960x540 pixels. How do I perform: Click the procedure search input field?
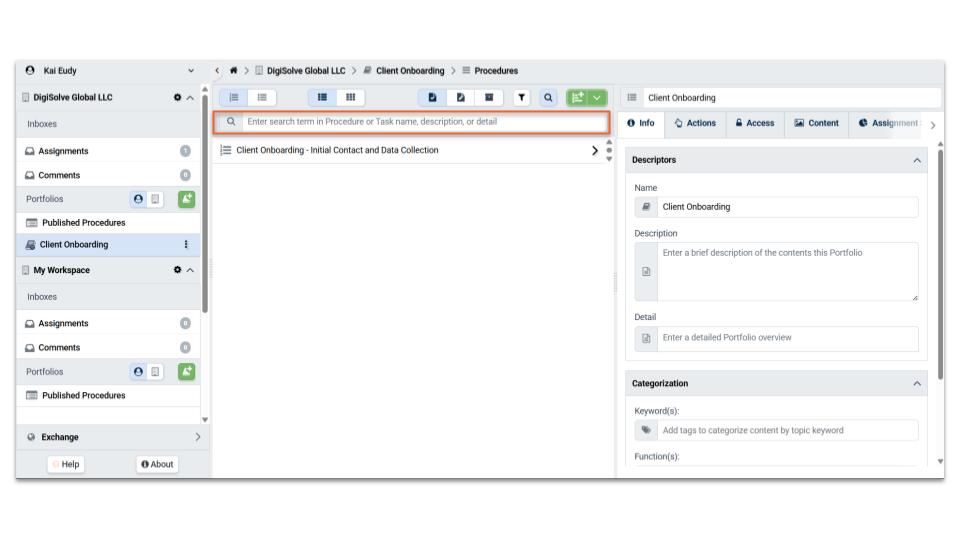pos(424,122)
